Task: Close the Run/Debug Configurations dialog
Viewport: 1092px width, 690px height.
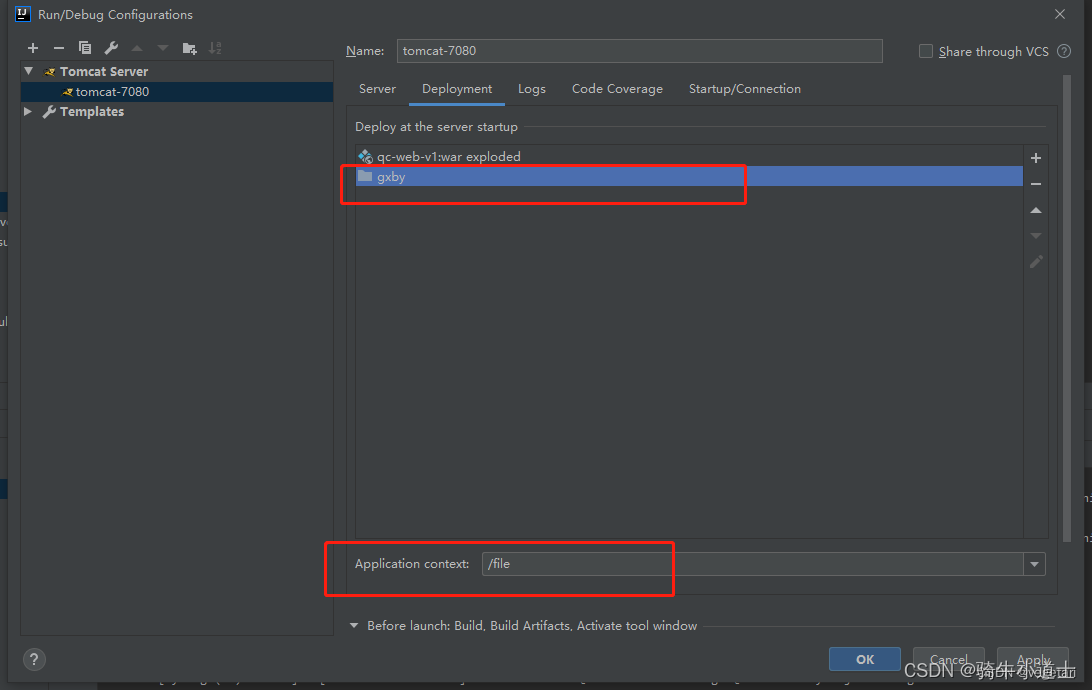Action: tap(1059, 14)
